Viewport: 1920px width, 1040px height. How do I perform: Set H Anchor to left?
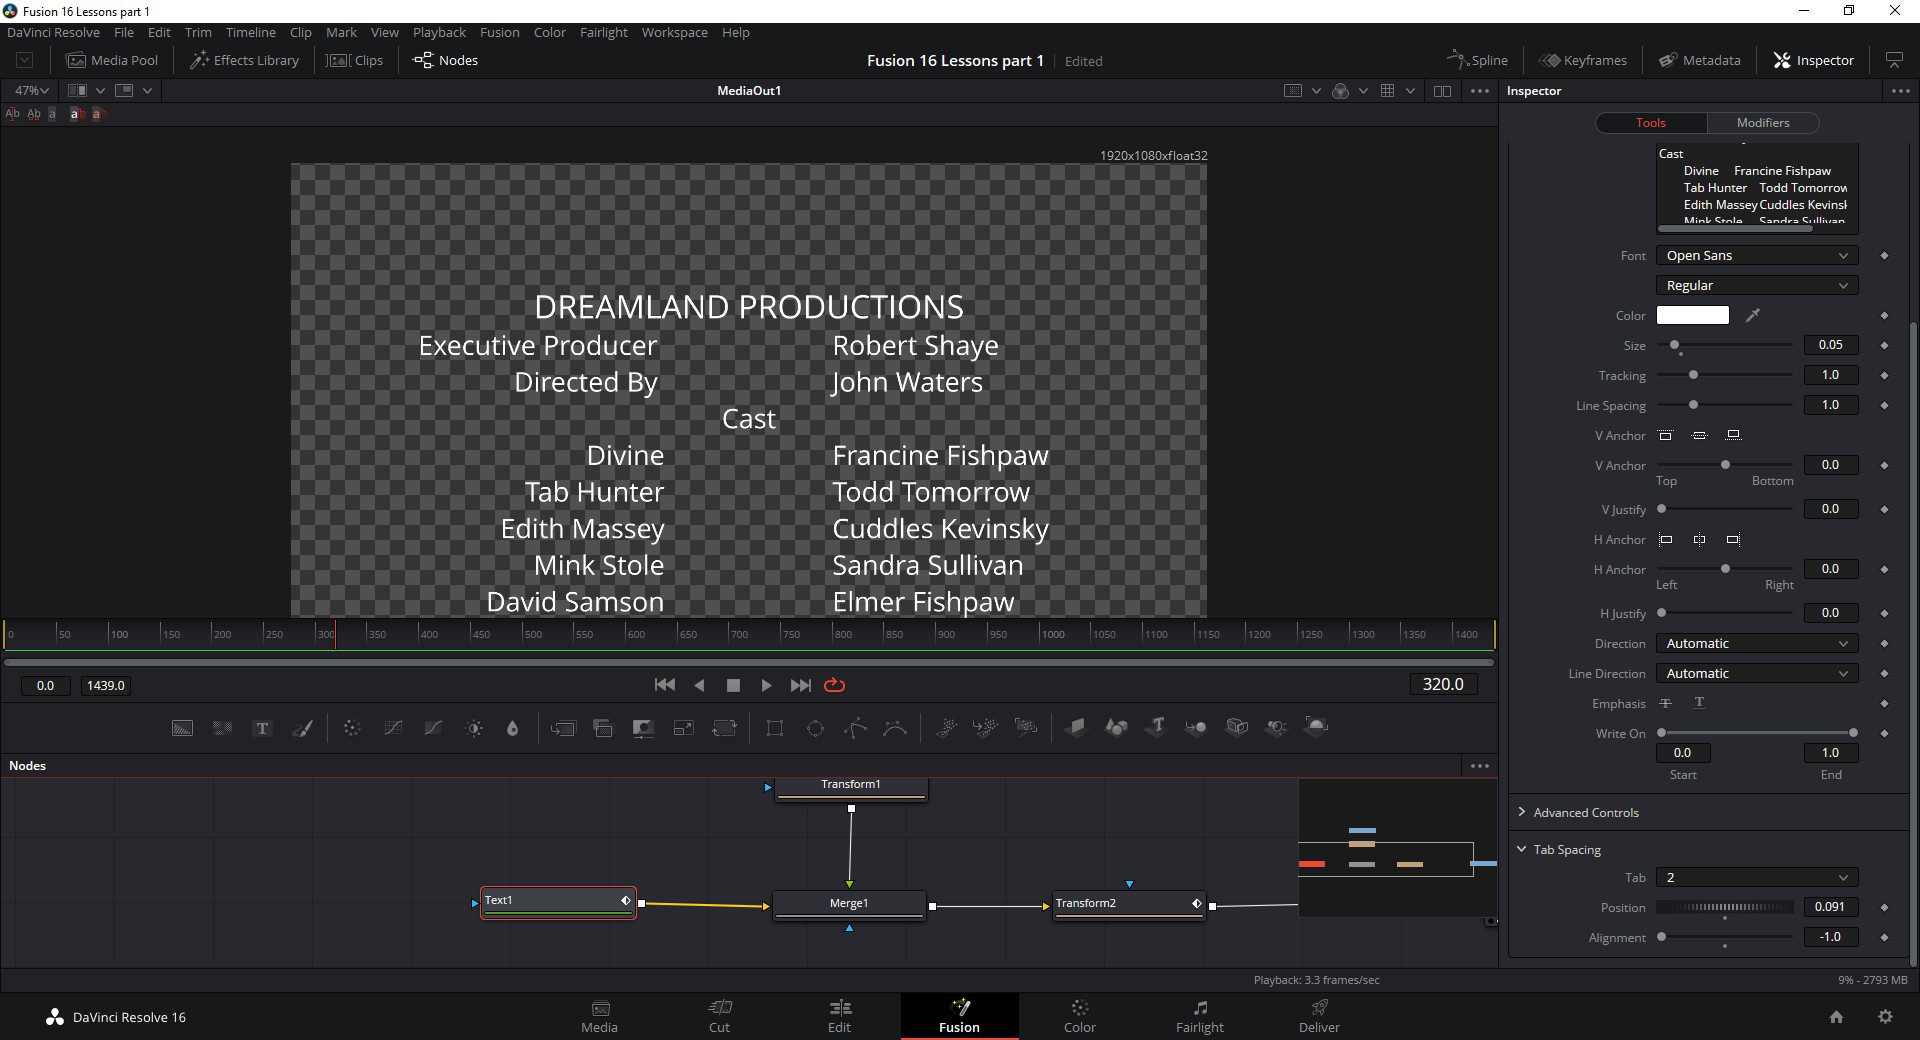click(x=1665, y=539)
